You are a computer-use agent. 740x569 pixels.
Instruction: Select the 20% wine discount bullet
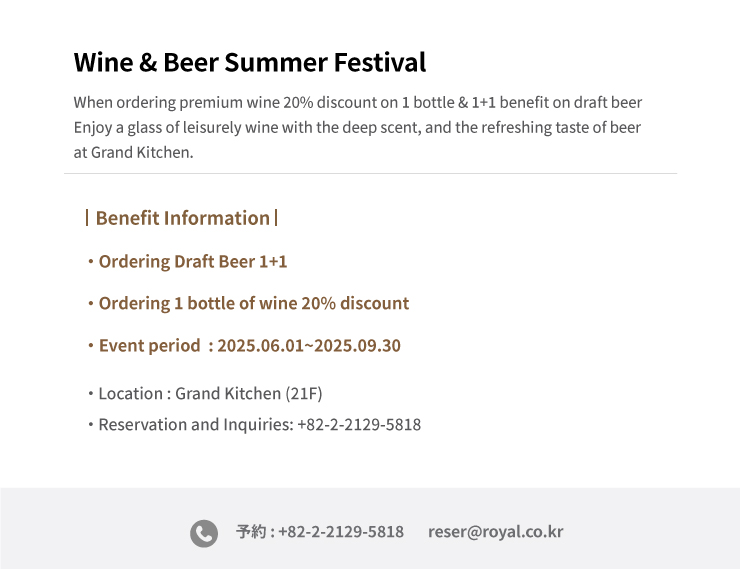pos(253,303)
